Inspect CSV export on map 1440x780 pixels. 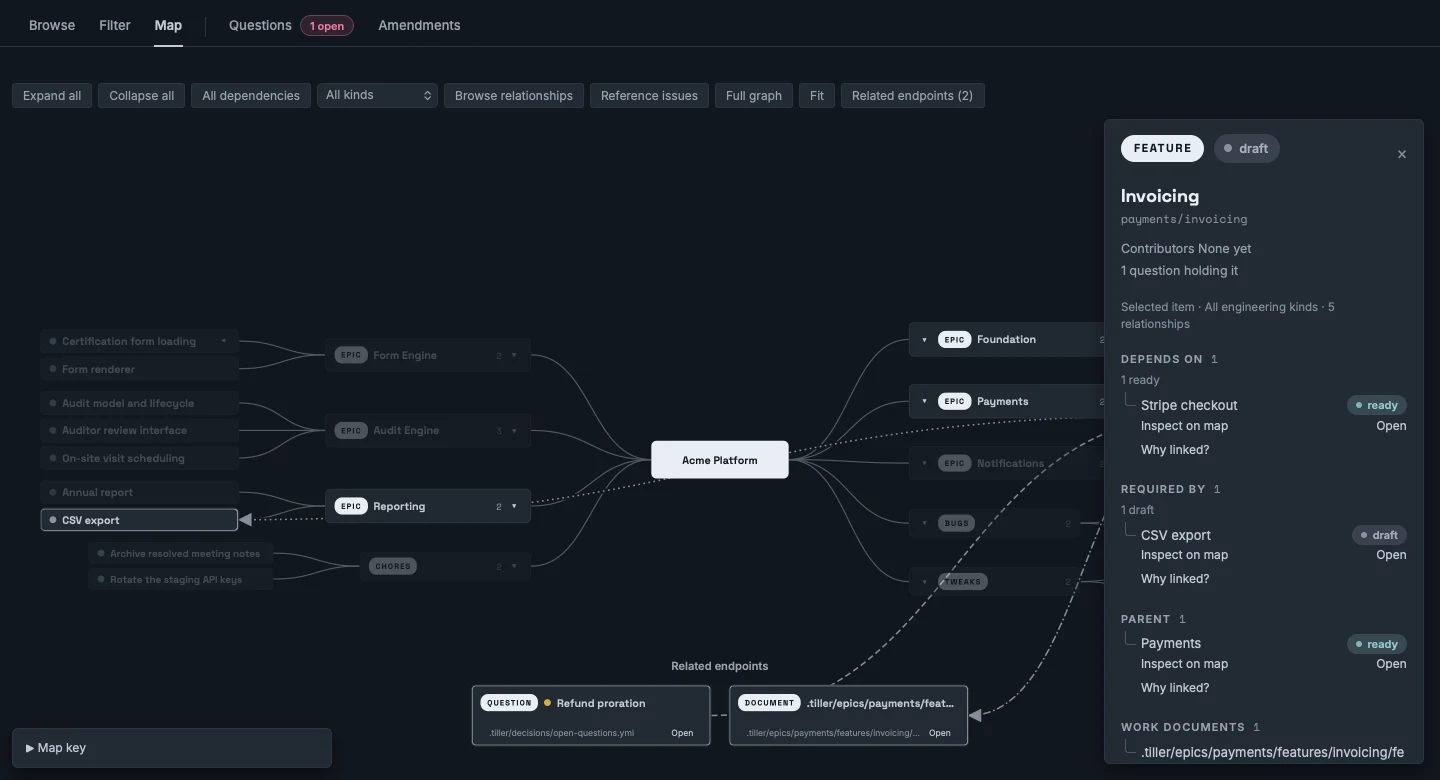point(1184,555)
